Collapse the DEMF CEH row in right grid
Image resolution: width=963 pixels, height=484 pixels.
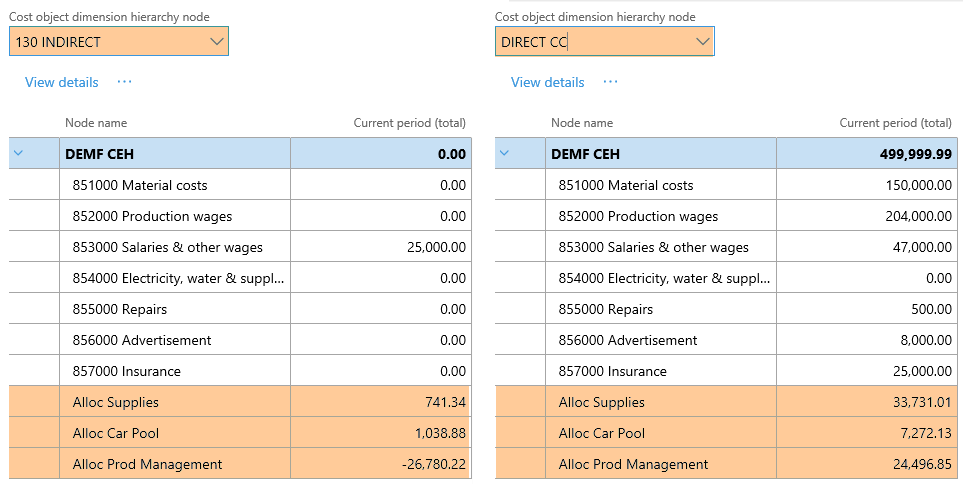coord(504,154)
